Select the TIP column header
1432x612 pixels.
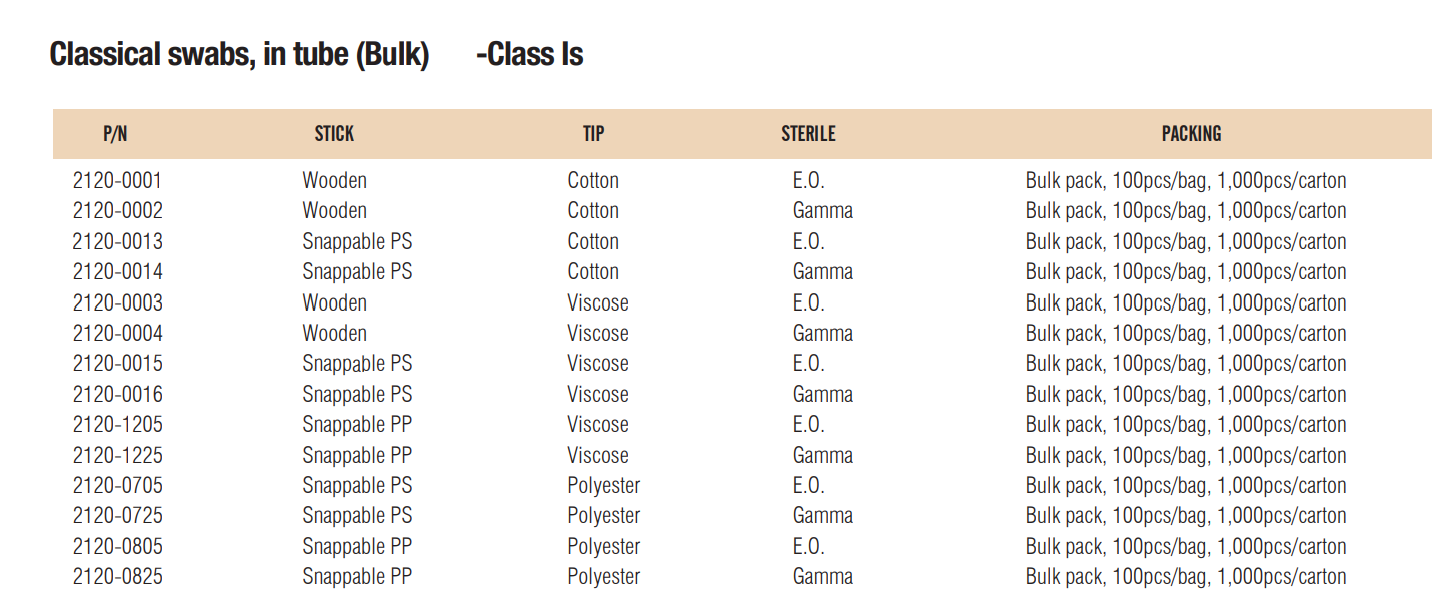(593, 134)
